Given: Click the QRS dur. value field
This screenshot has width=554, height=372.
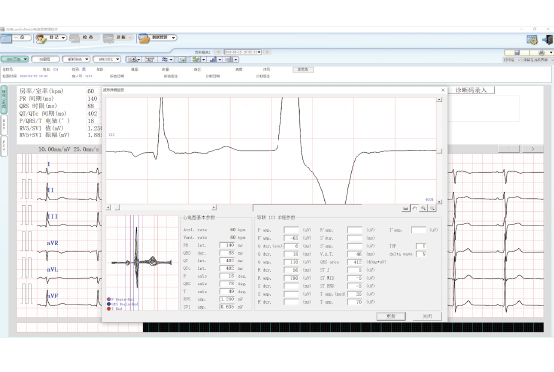Looking at the screenshot, I should point(227,253).
